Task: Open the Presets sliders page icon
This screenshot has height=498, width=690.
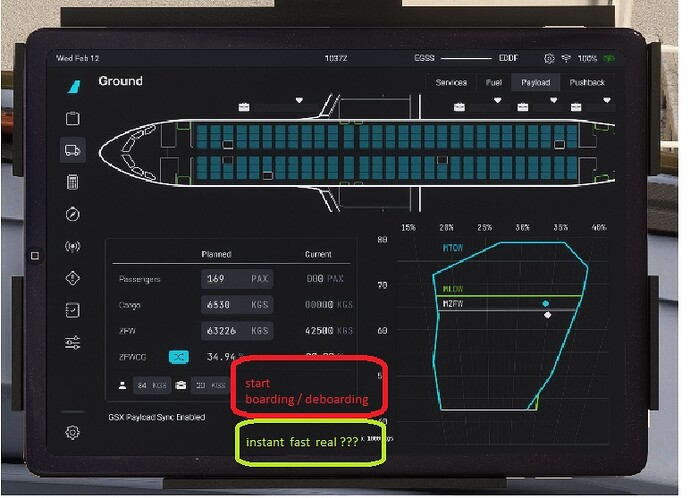Action: pos(73,342)
